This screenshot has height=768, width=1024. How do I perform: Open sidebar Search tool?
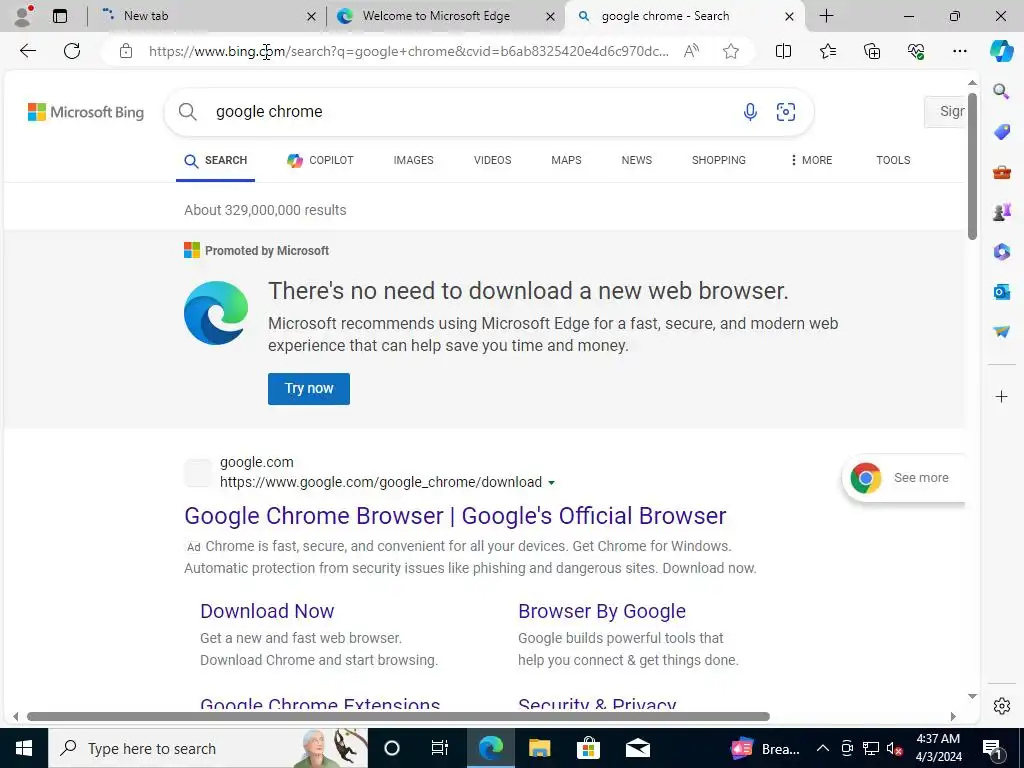pyautogui.click(x=1001, y=91)
